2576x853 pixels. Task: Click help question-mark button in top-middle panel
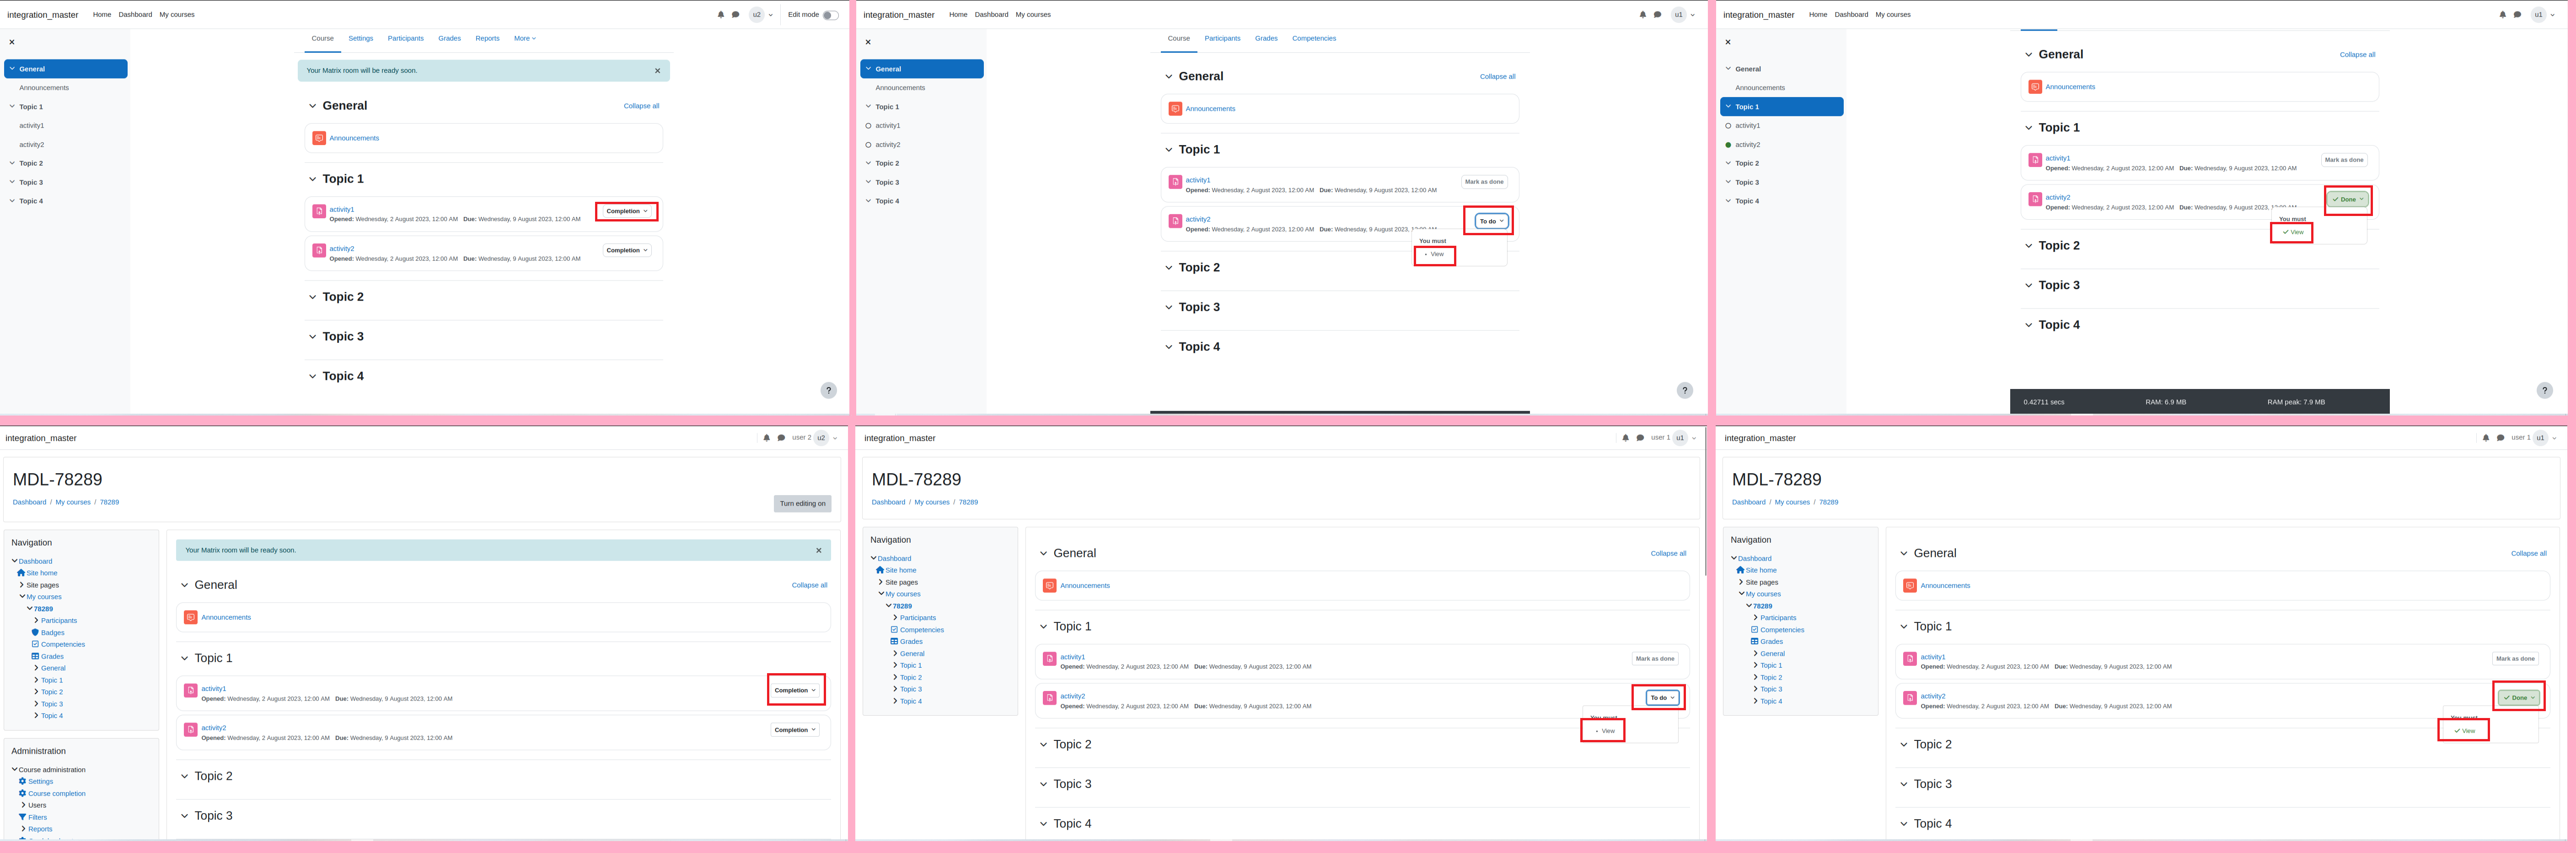click(1685, 391)
